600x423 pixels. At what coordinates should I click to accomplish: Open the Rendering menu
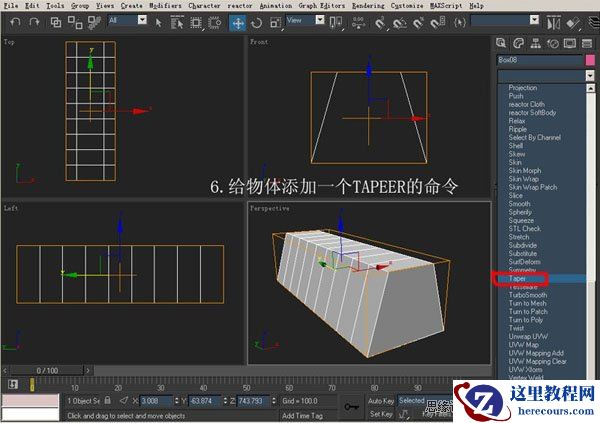(368, 5)
